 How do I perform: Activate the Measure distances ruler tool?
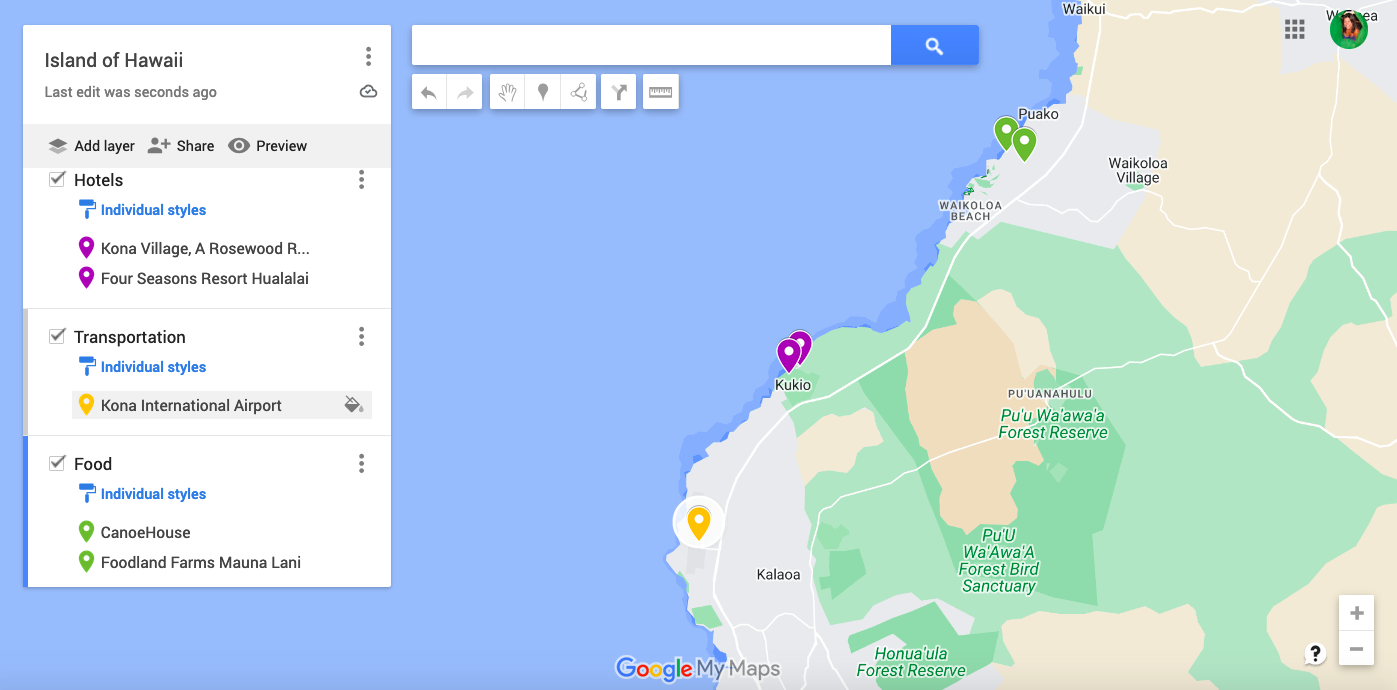(x=660, y=91)
